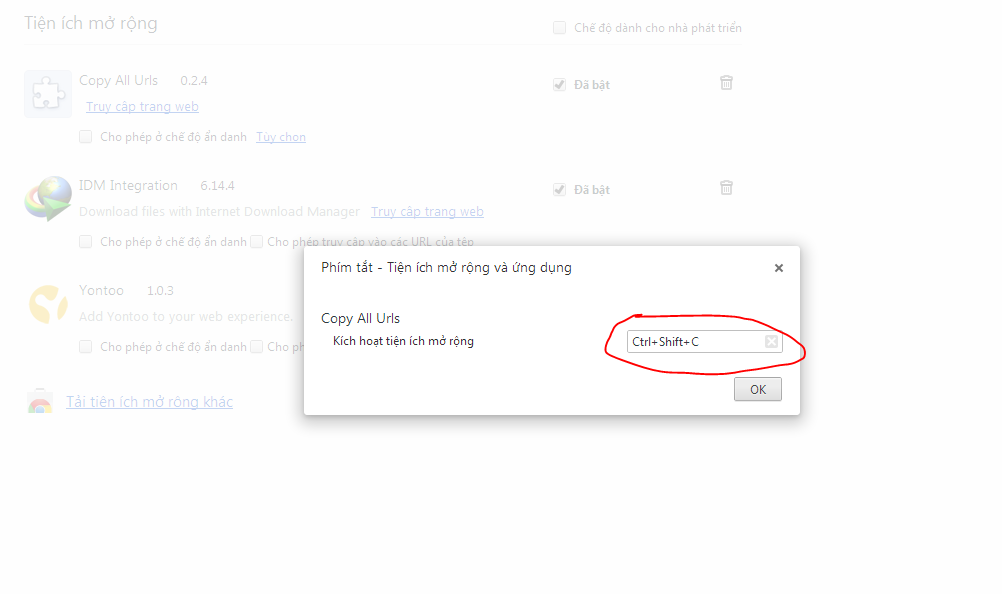Click OK in the shortcut dialog
Screen dimensions: 1002x594
[x=757, y=389]
